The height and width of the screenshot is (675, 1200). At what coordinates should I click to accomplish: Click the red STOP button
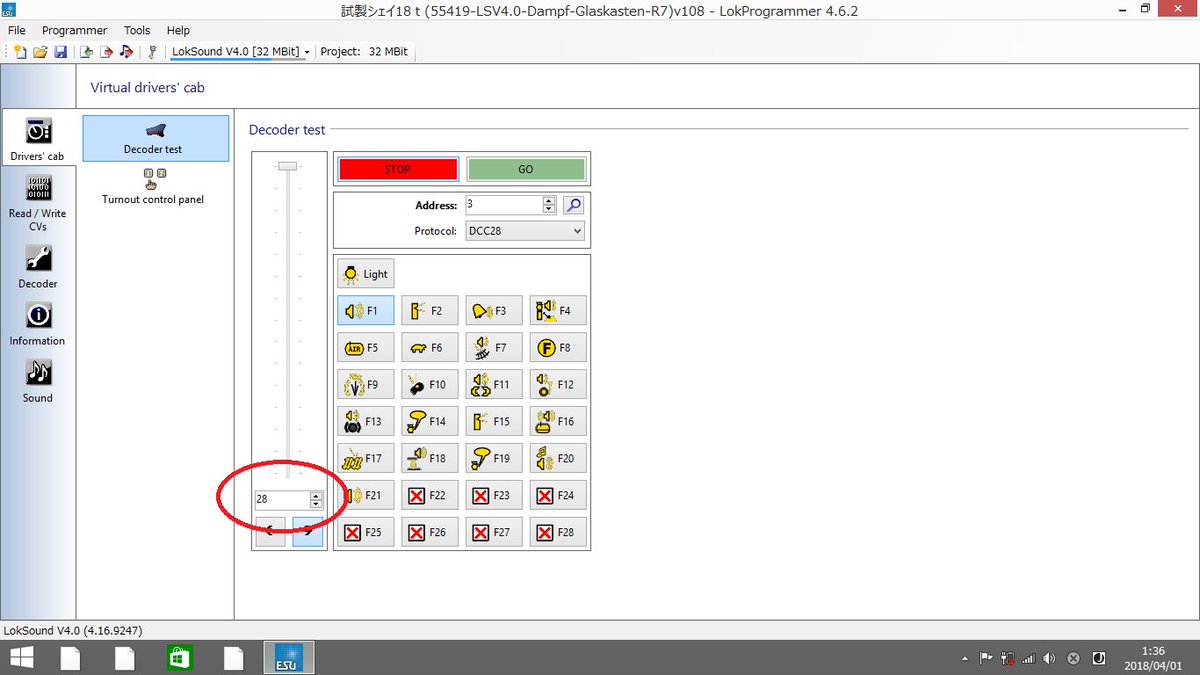pos(398,170)
